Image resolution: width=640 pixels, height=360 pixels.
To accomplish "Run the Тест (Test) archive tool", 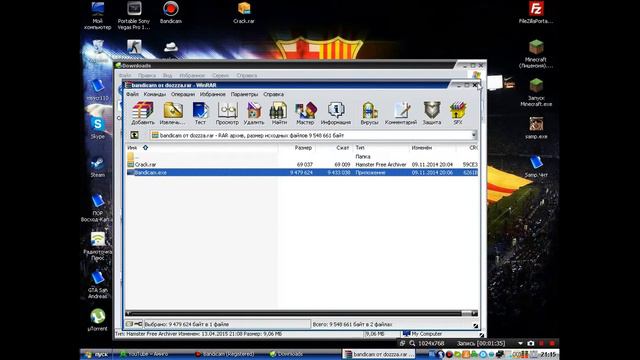I will coord(200,113).
